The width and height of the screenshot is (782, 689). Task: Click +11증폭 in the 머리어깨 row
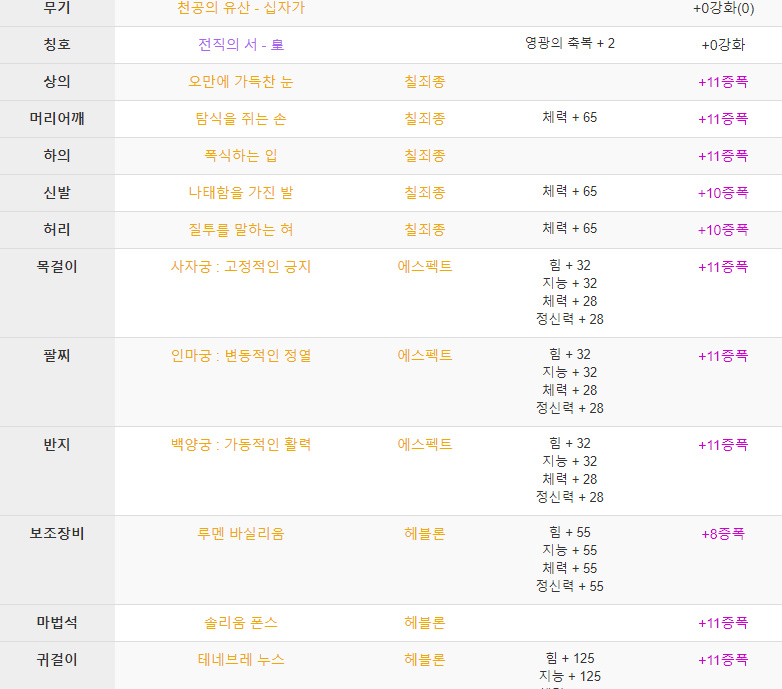[723, 119]
